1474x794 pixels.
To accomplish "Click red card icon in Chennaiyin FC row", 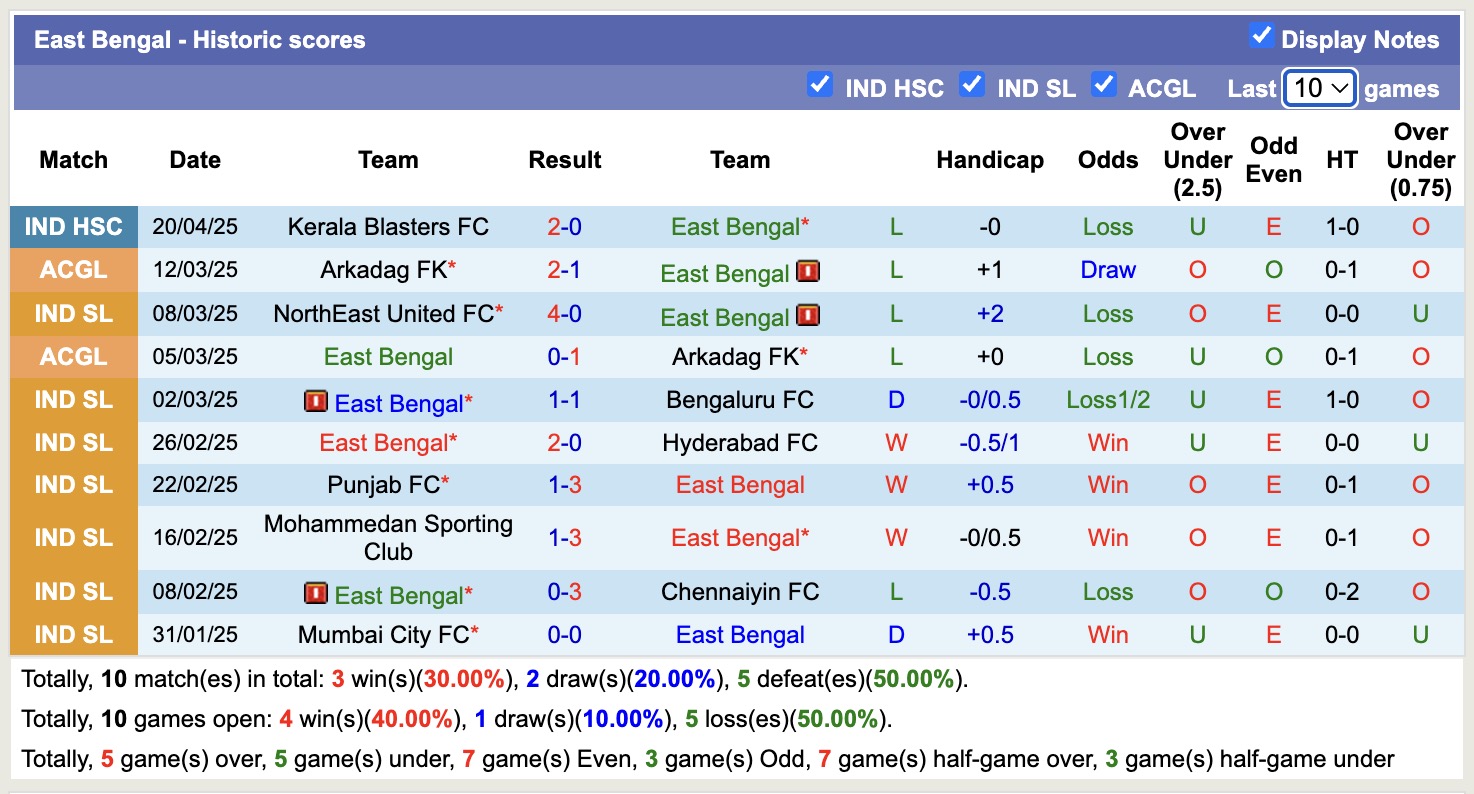I will (316, 593).
